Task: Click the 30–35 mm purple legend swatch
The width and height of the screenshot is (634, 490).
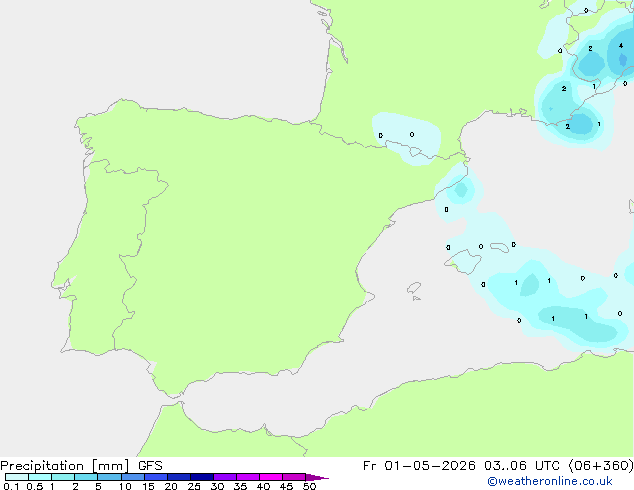Action: coord(225,477)
